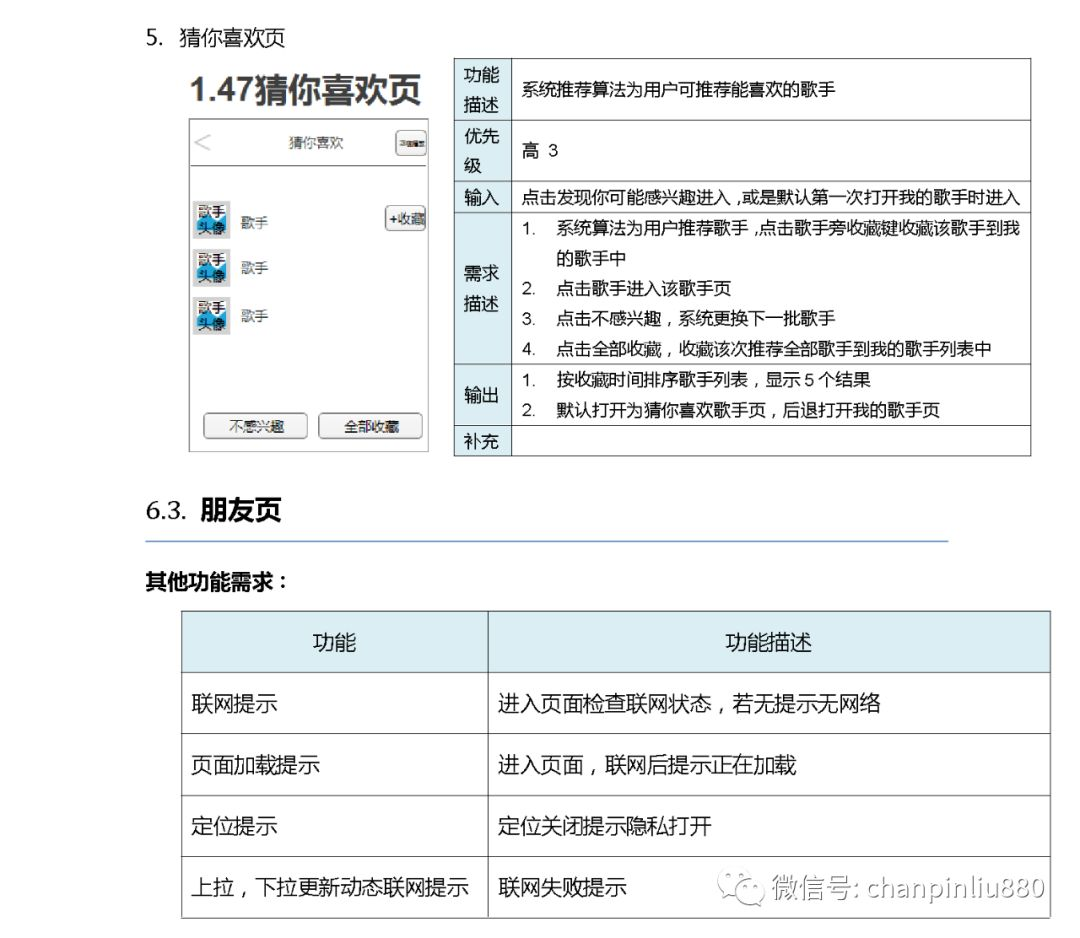Image resolution: width=1080 pixels, height=938 pixels.
Task: Click the text 系统推荐算法为用户可推荐能喜欢的歌手
Action: pos(678,90)
